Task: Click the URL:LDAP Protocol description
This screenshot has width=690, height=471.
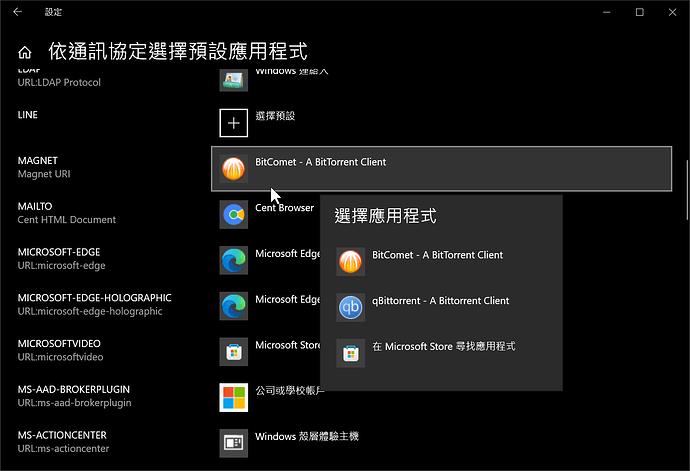Action: click(59, 82)
